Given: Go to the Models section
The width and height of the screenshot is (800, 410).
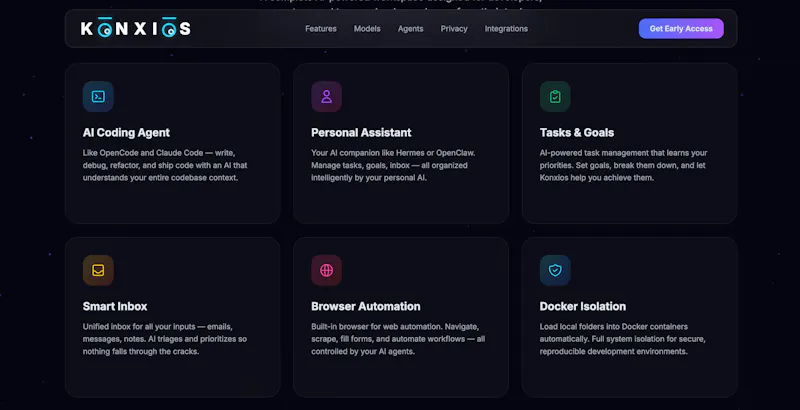Looking at the screenshot, I should (x=367, y=29).
